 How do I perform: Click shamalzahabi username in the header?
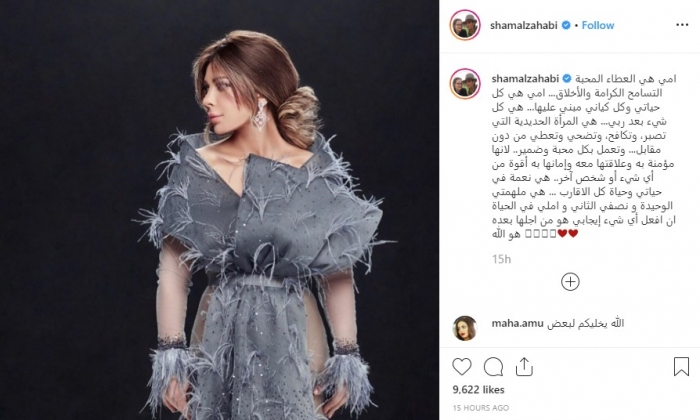524,25
